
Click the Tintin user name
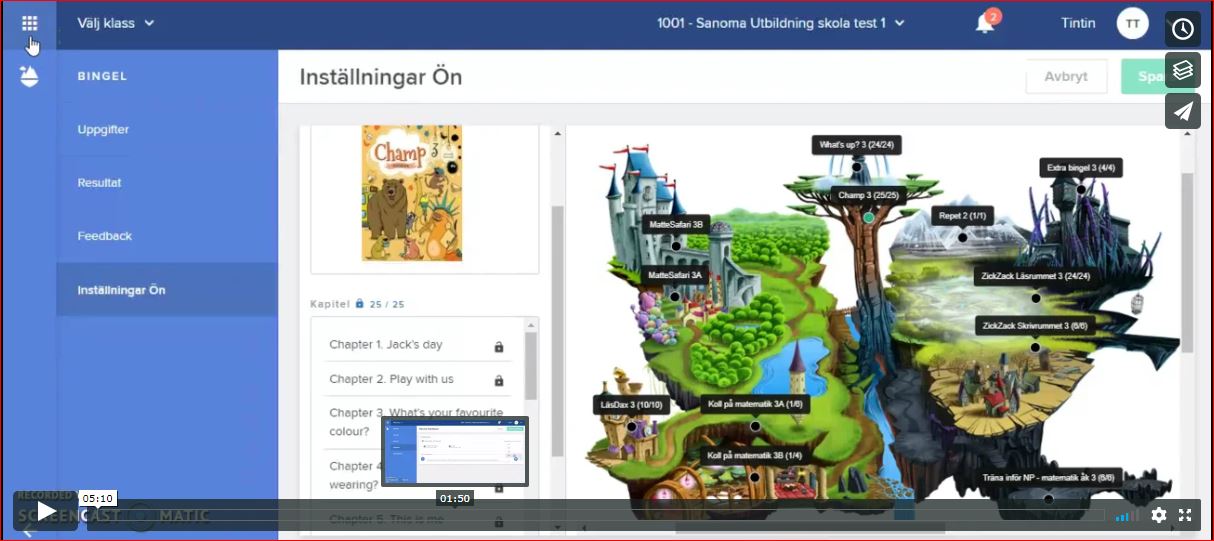[1078, 23]
